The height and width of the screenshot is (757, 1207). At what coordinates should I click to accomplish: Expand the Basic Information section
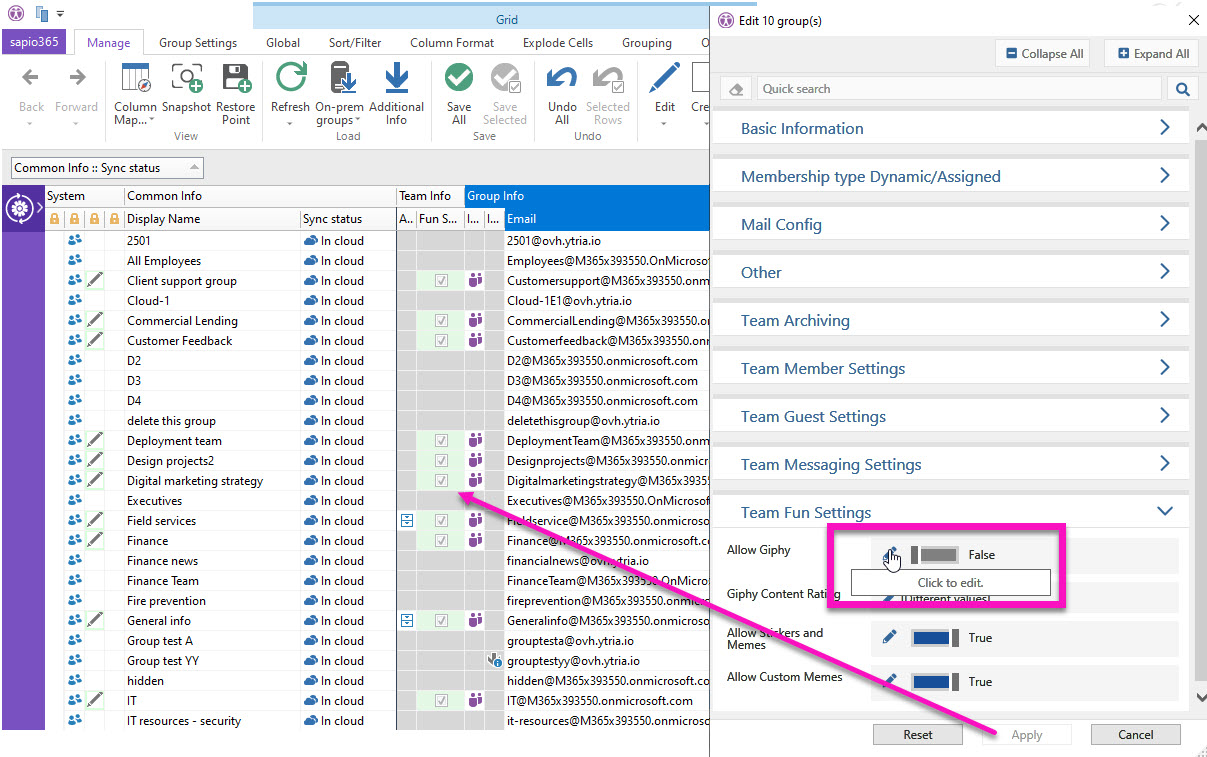point(1164,128)
